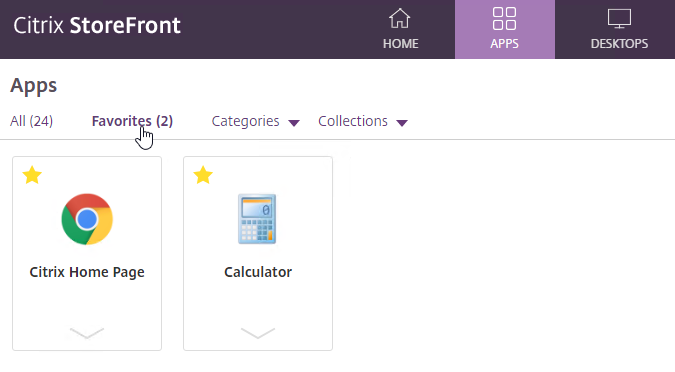Open the Collections dropdown
Screen dimensions: 675x372
click(362, 121)
